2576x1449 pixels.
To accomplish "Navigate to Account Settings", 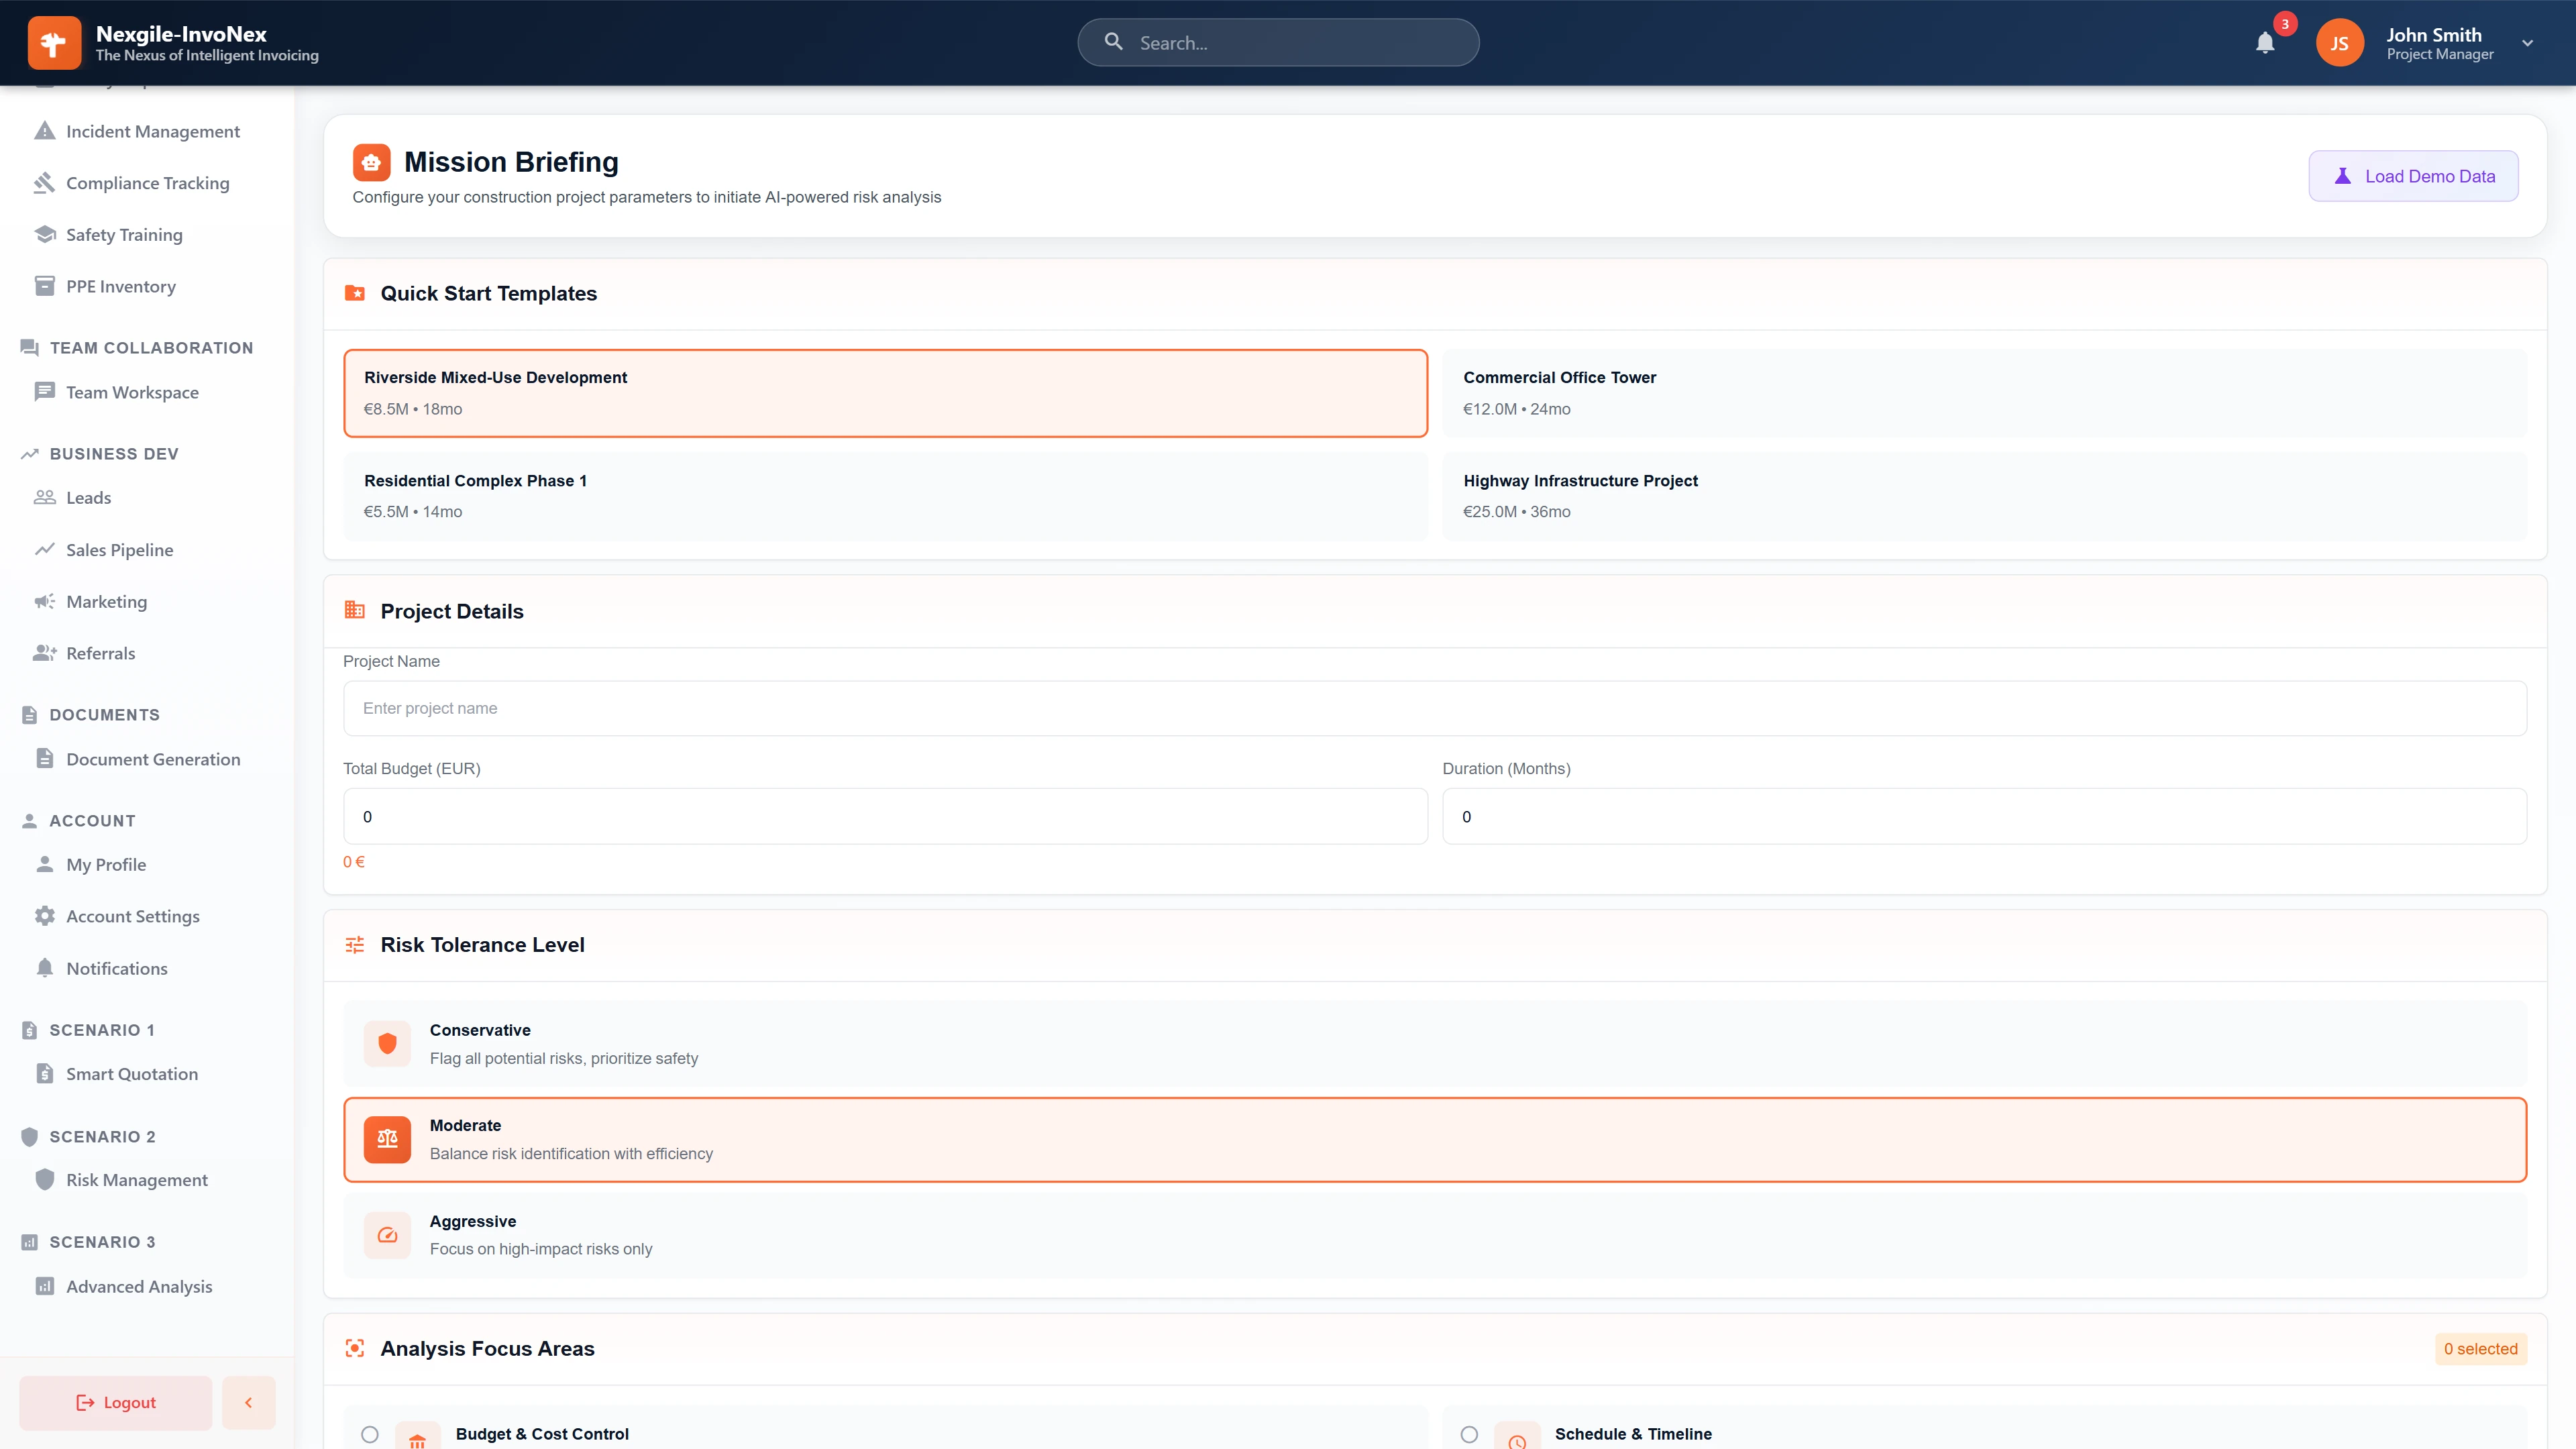I will point(133,915).
